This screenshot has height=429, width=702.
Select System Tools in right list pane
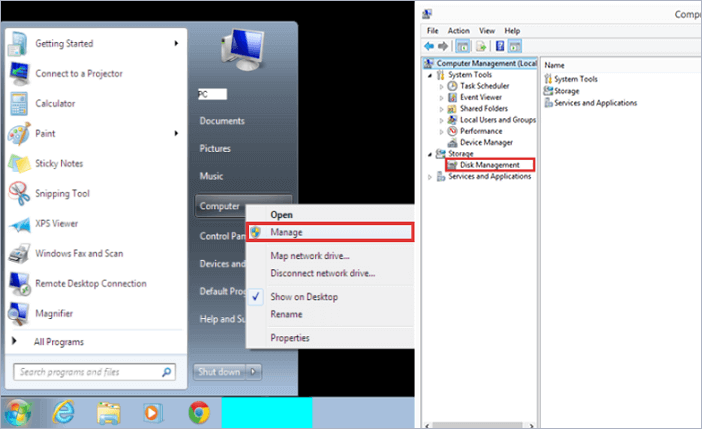click(571, 79)
